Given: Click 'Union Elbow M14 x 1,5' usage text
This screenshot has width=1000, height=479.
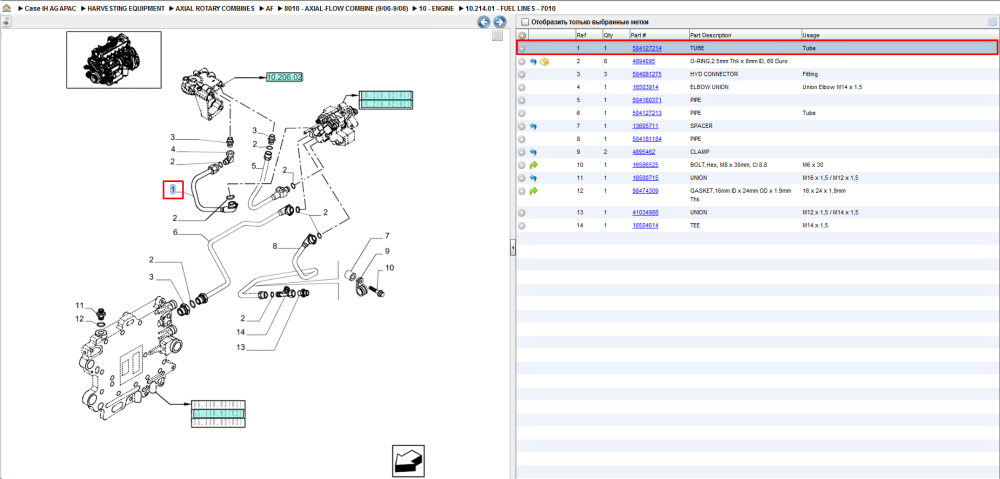Looking at the screenshot, I should pyautogui.click(x=832, y=87).
